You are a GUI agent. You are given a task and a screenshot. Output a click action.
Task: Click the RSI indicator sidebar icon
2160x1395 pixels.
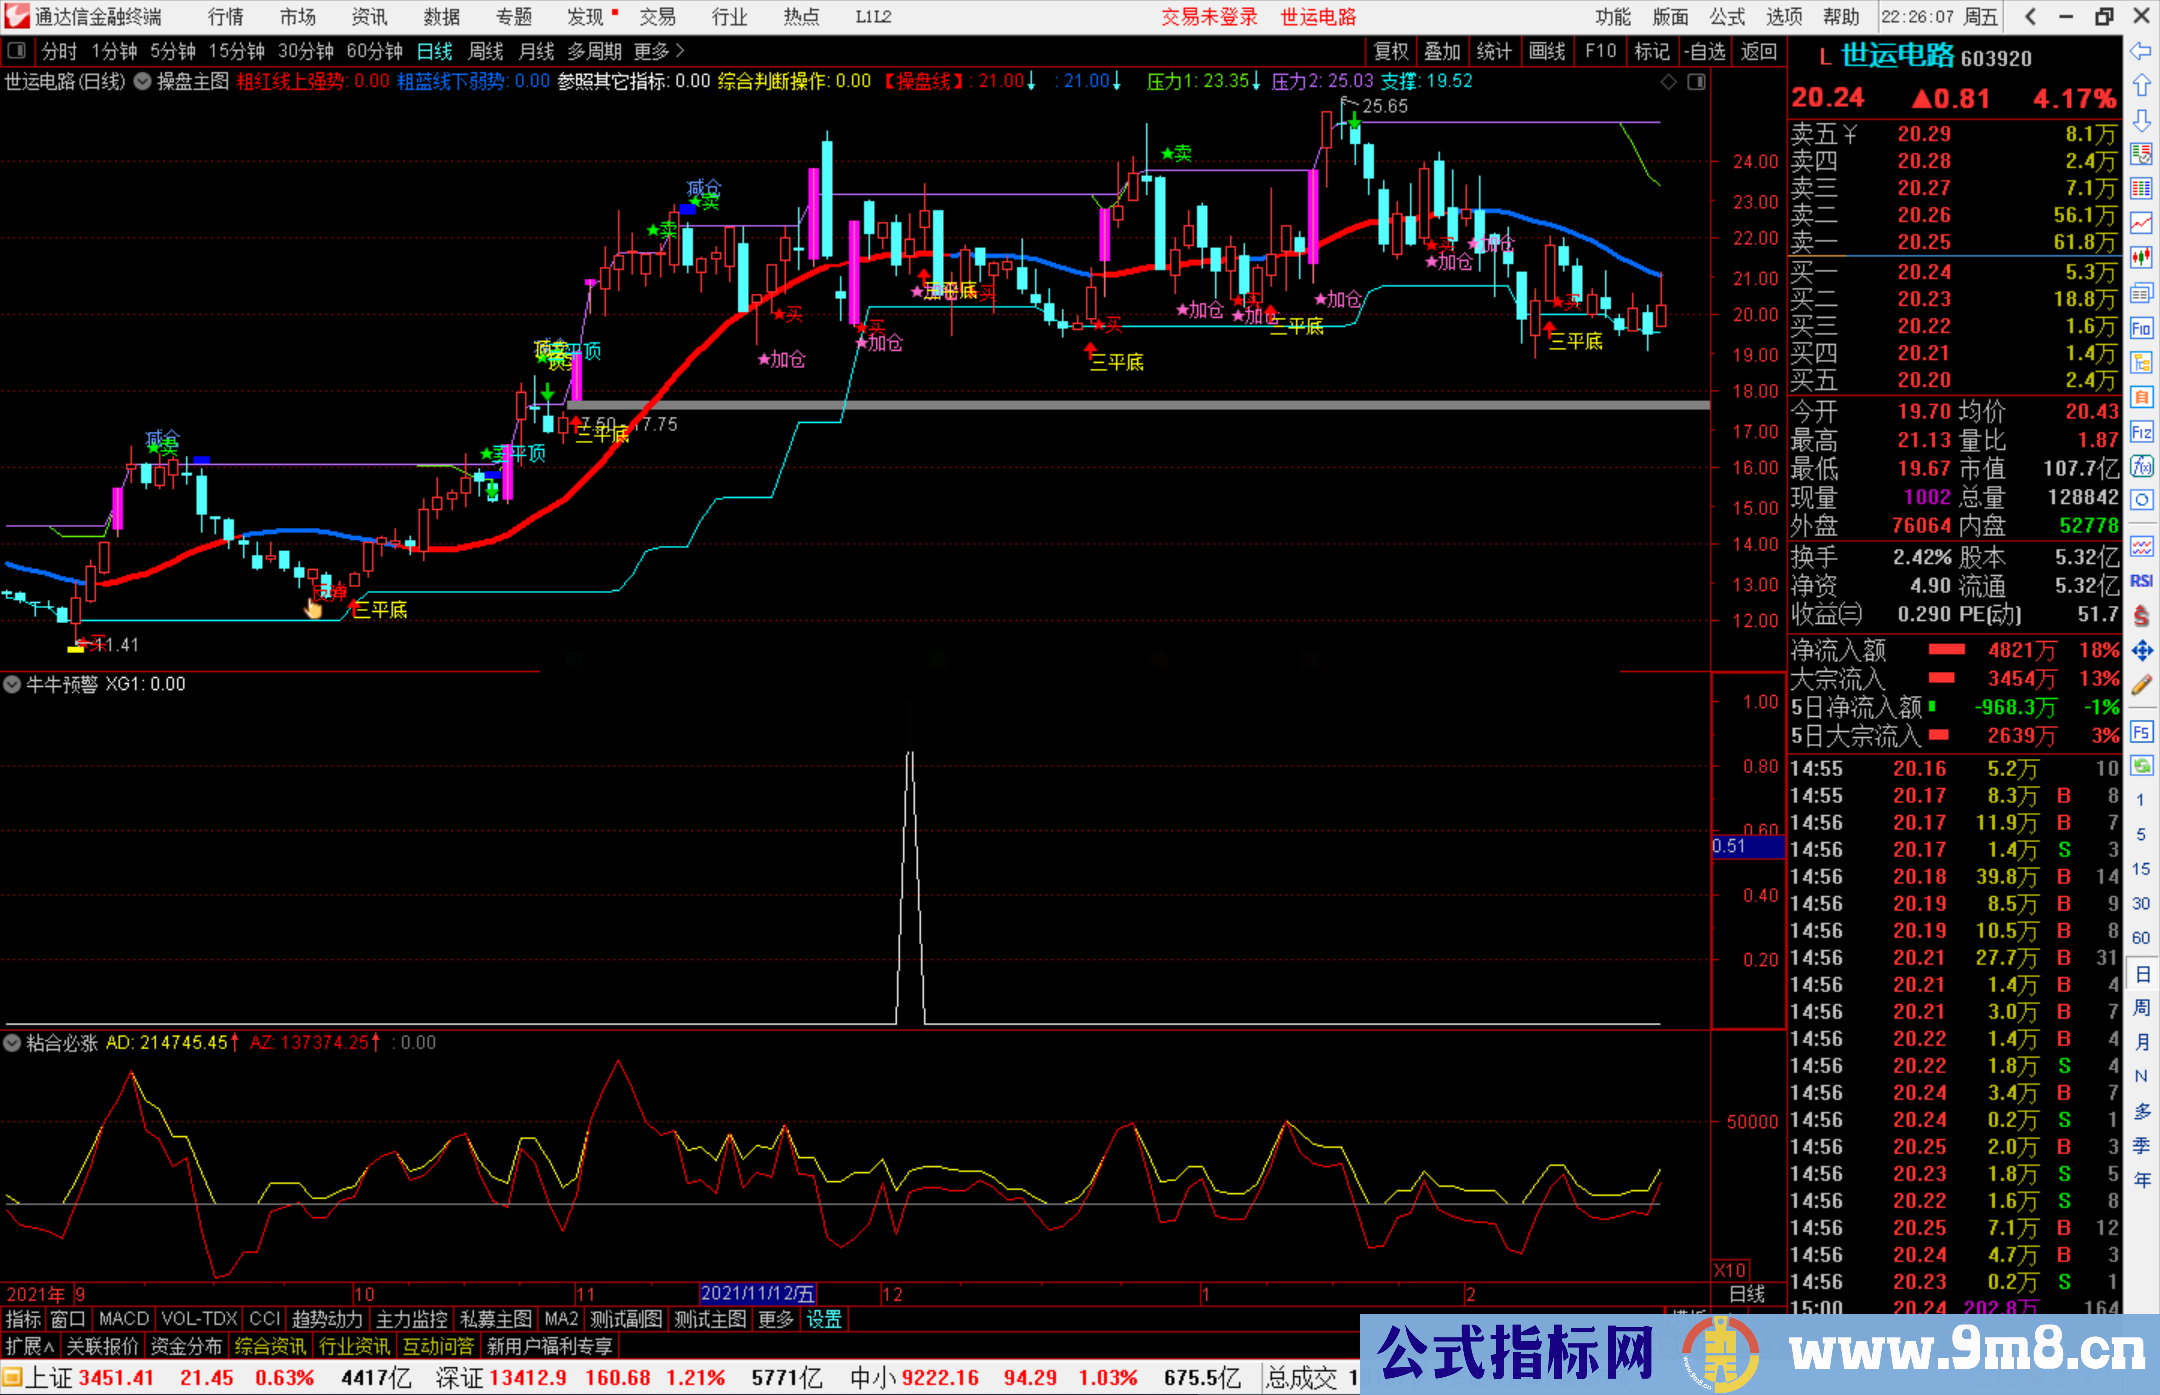click(x=2141, y=581)
